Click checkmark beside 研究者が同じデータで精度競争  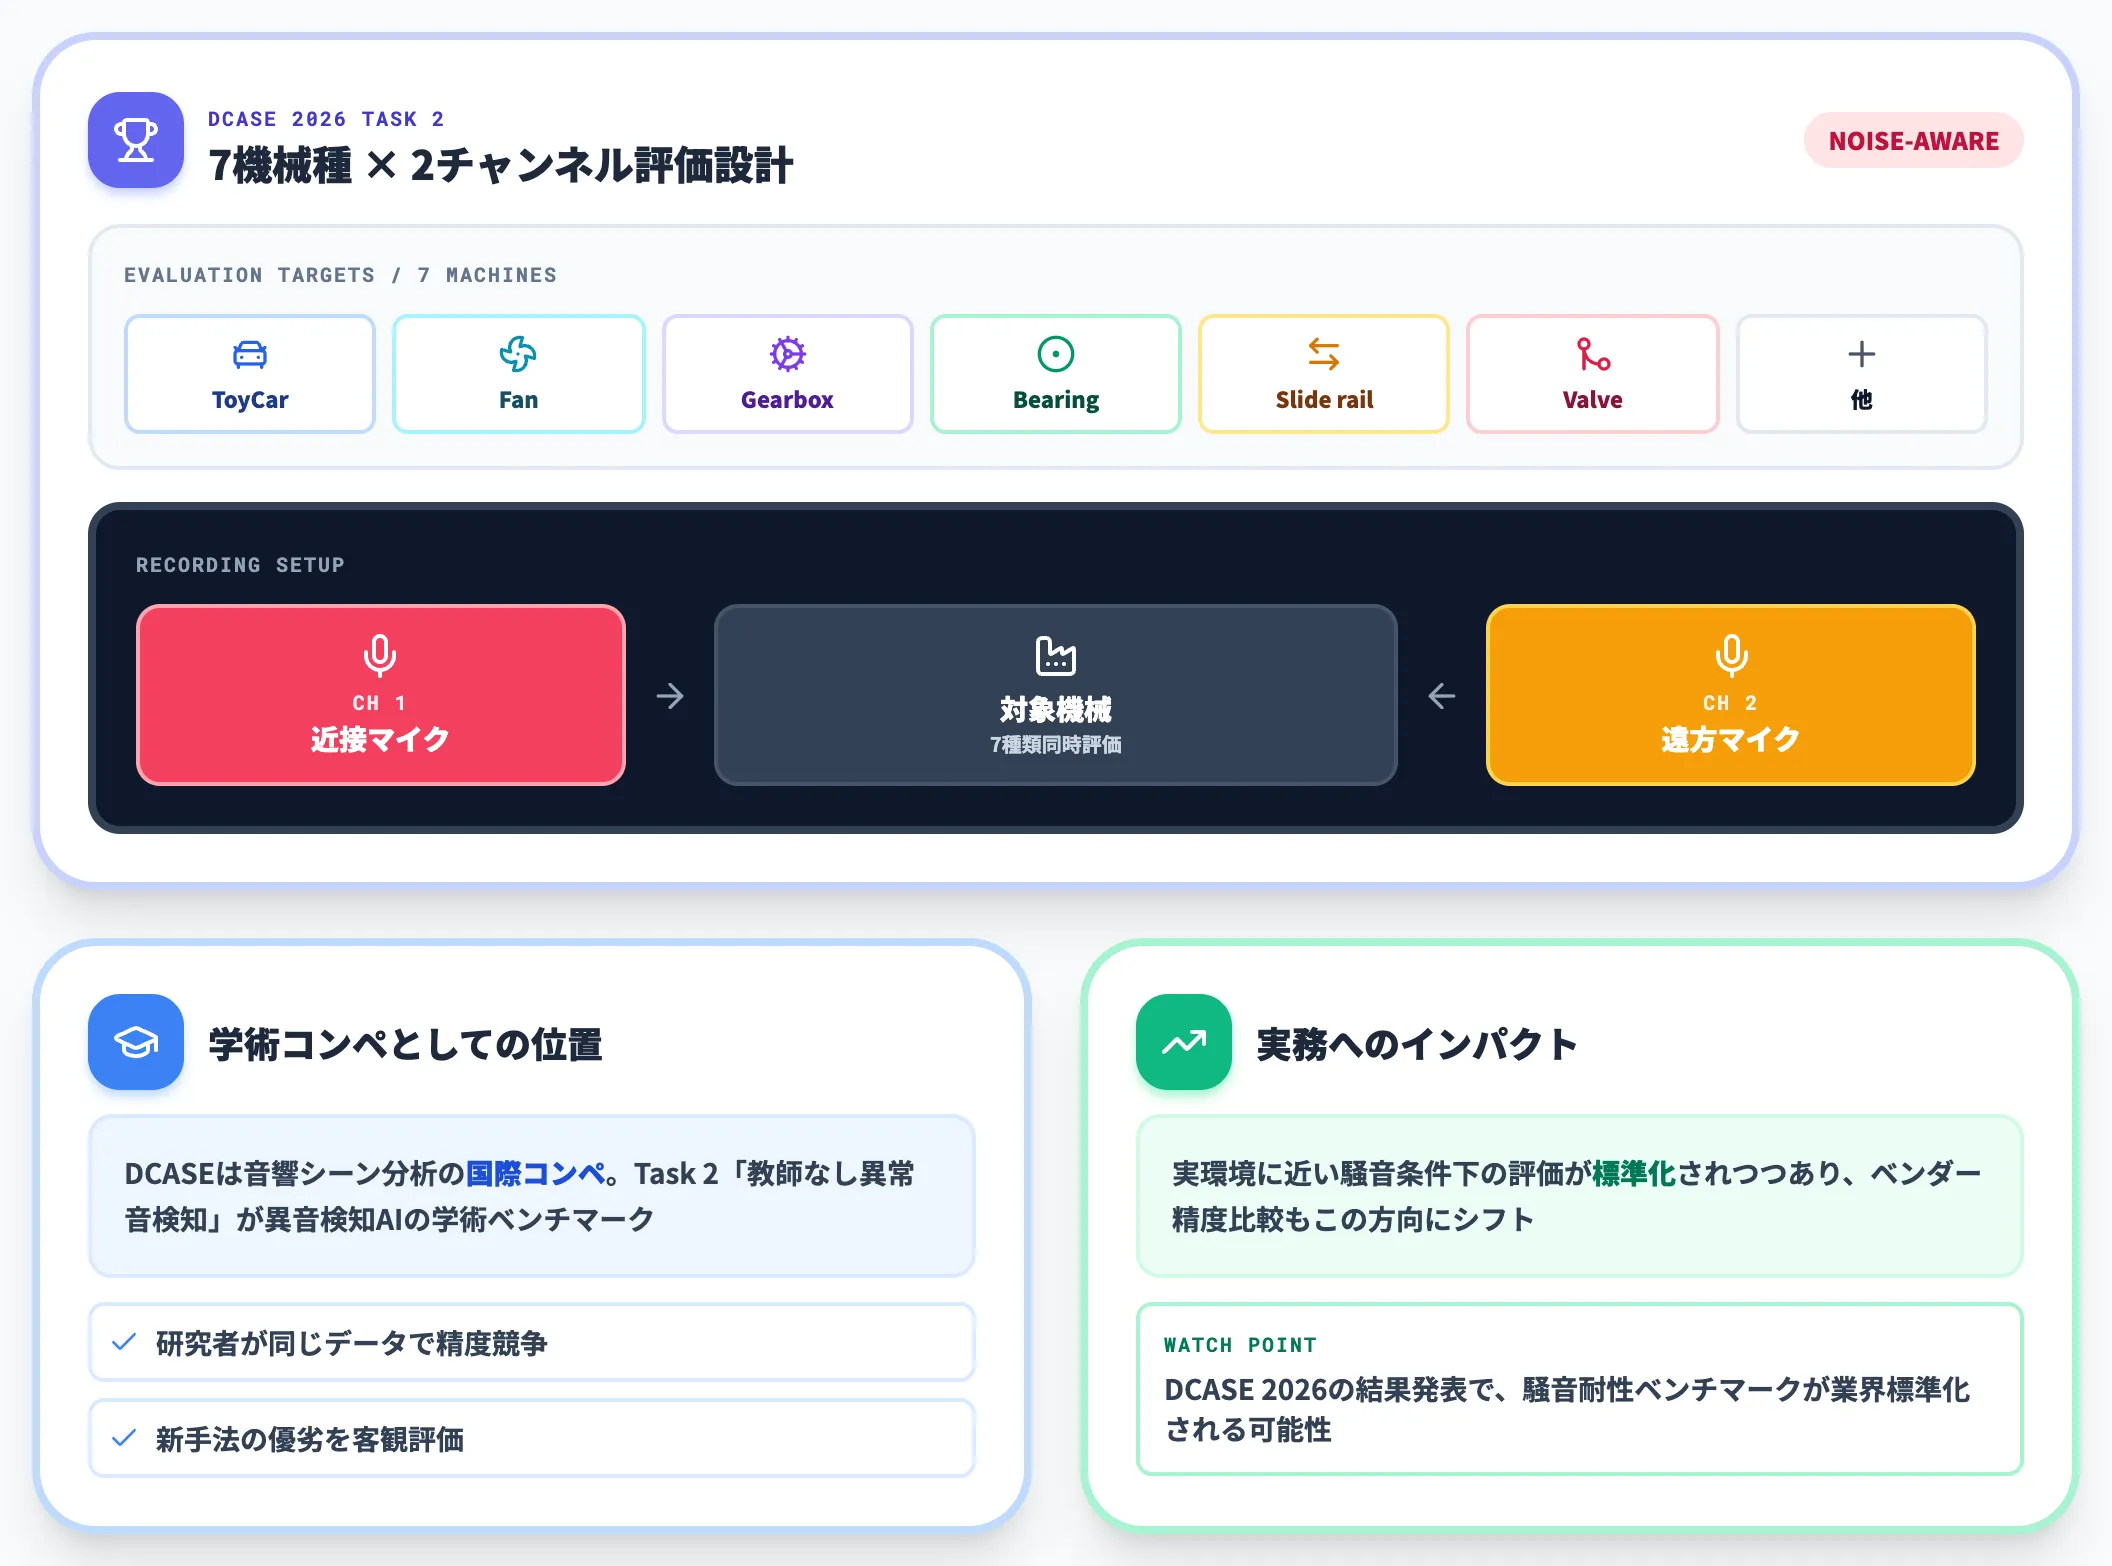click(124, 1342)
